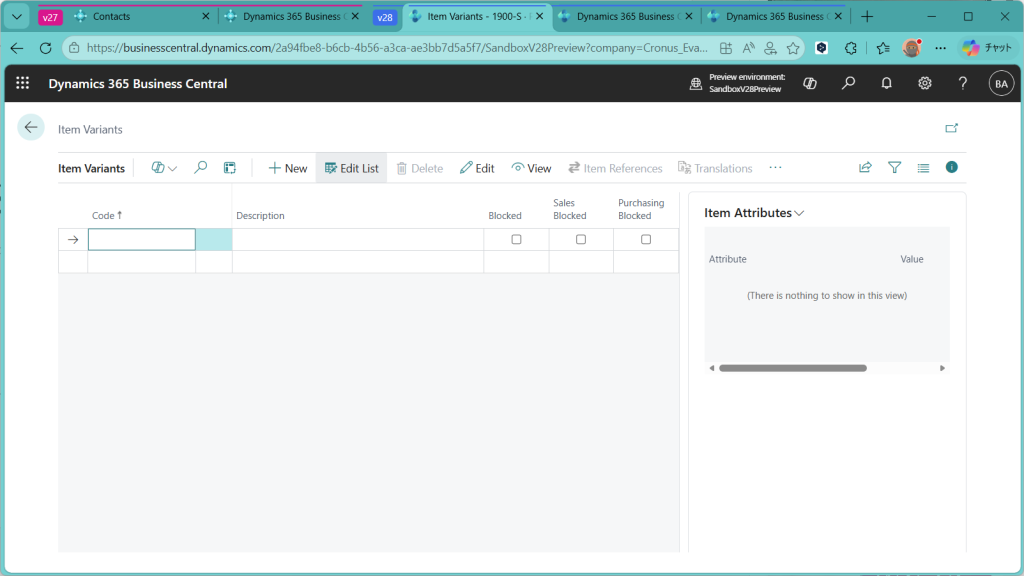Enable the Purchasing Blocked checkbox
The height and width of the screenshot is (576, 1024).
(646, 240)
